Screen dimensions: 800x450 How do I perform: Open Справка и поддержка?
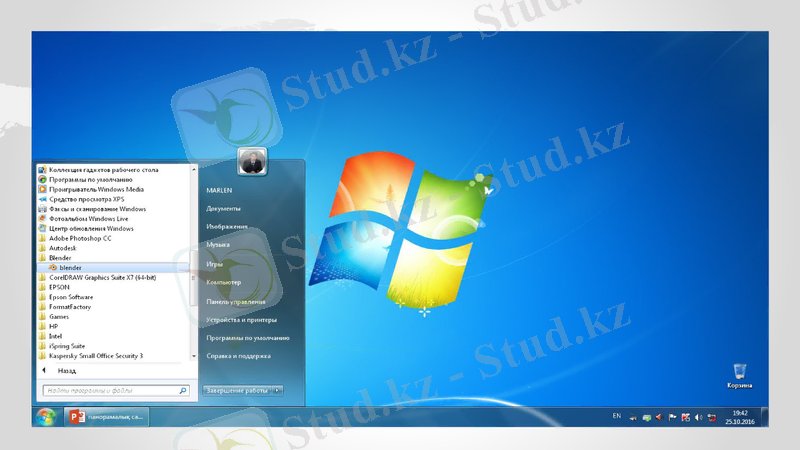238,356
